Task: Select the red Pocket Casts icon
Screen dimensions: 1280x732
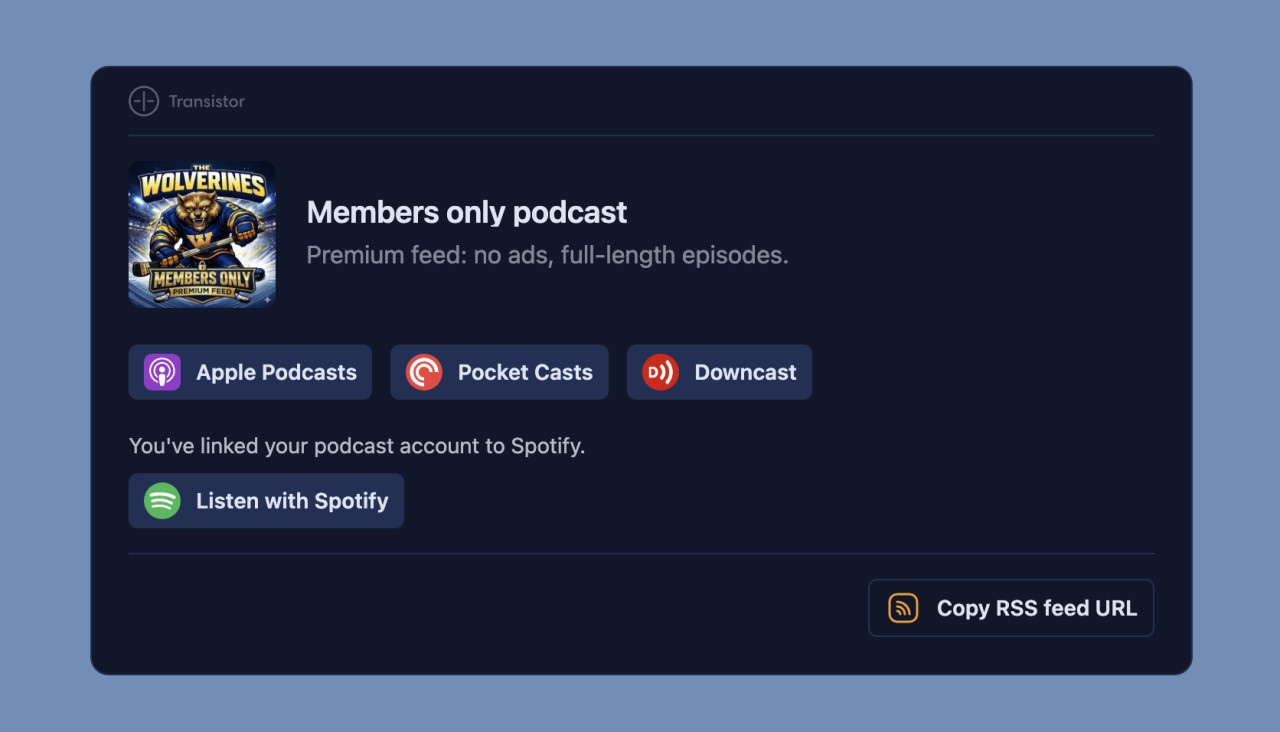Action: tap(423, 372)
